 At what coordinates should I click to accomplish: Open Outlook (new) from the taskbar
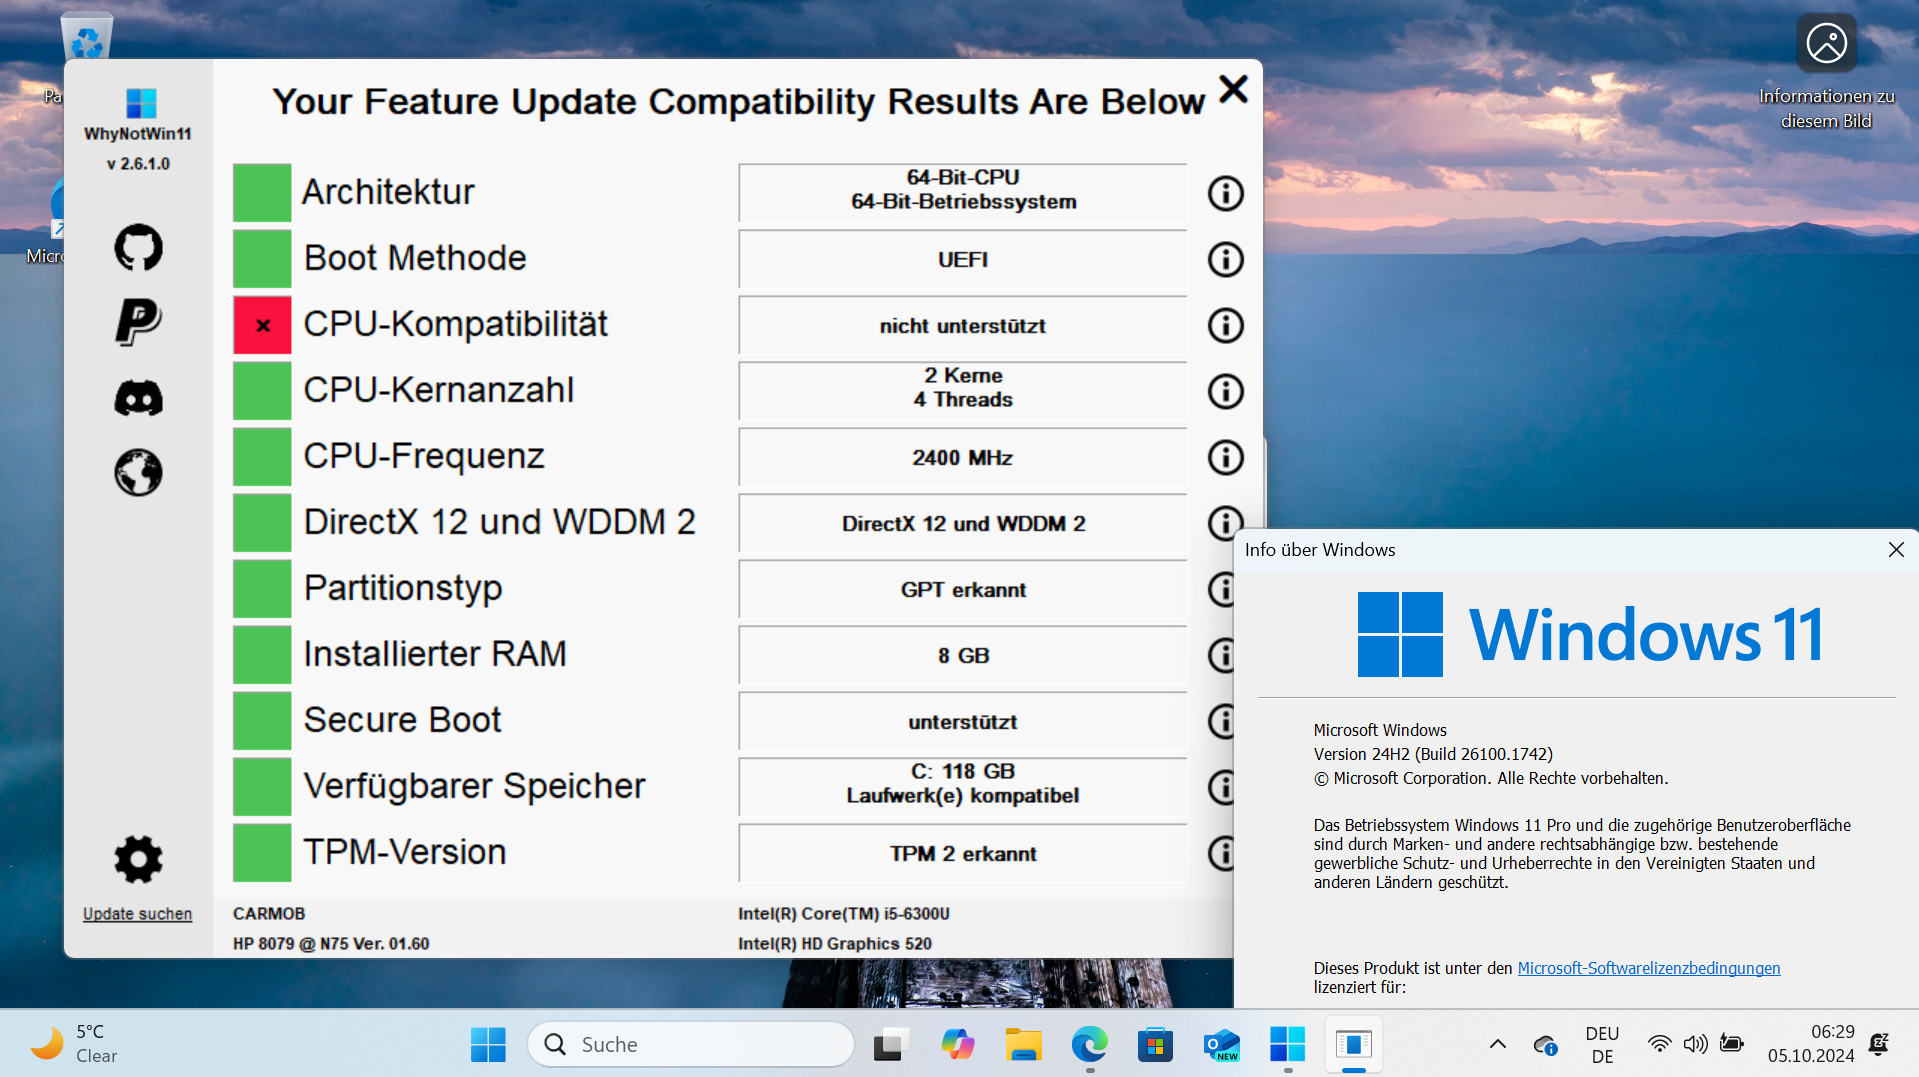click(1221, 1044)
